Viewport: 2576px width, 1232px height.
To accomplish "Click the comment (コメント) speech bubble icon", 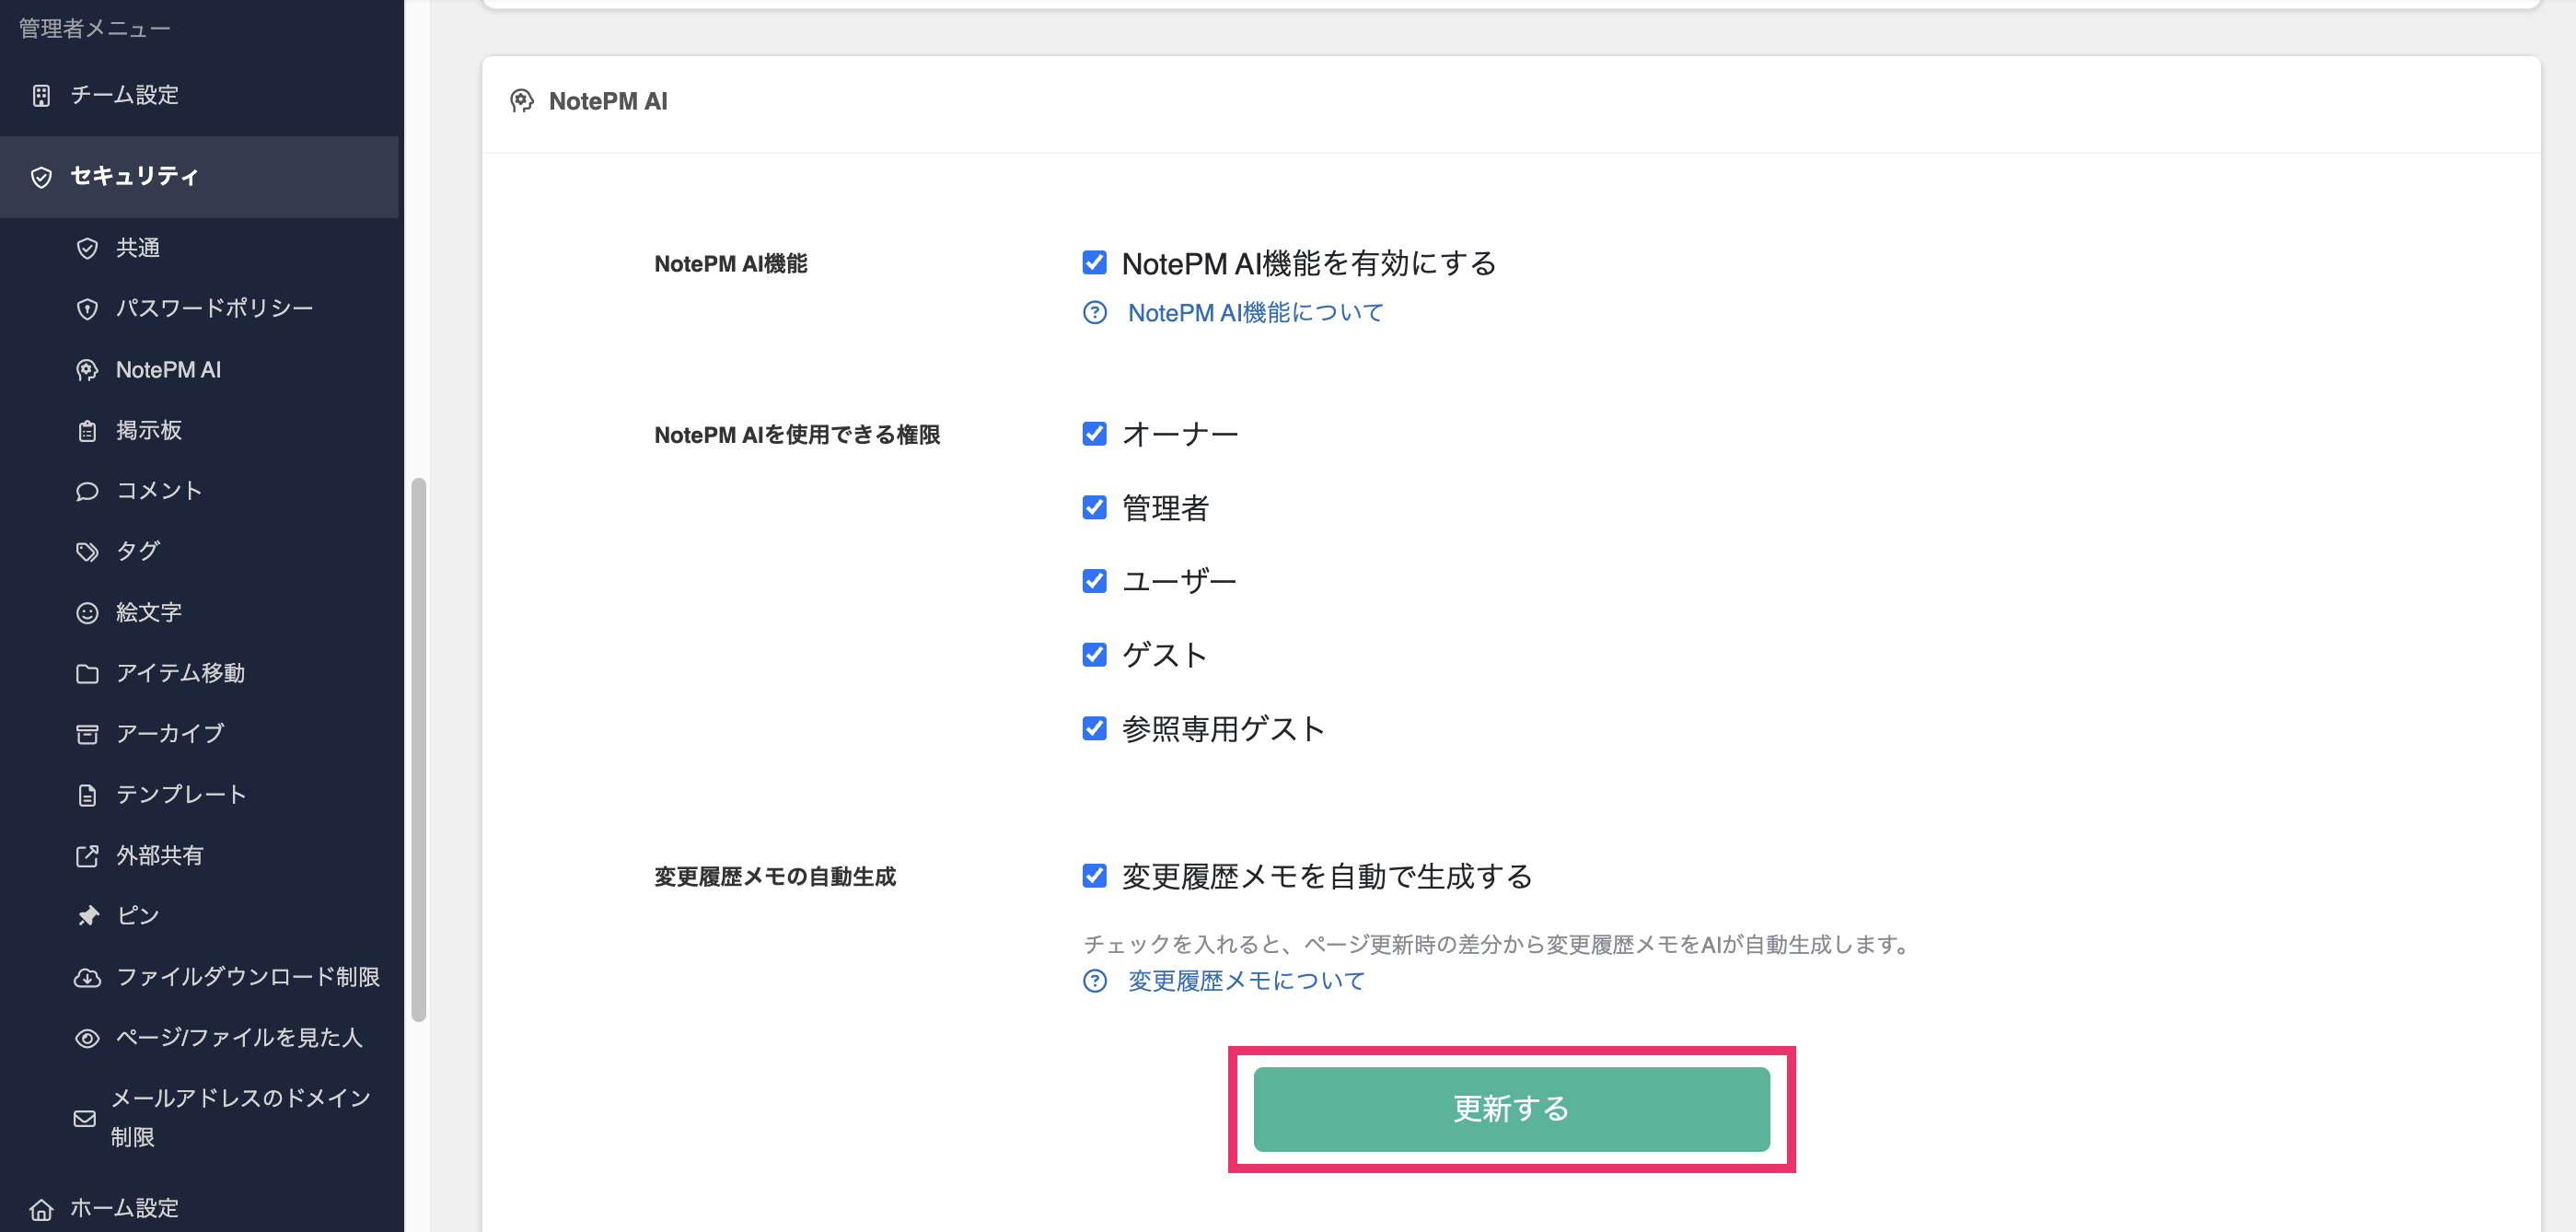I will [x=87, y=491].
